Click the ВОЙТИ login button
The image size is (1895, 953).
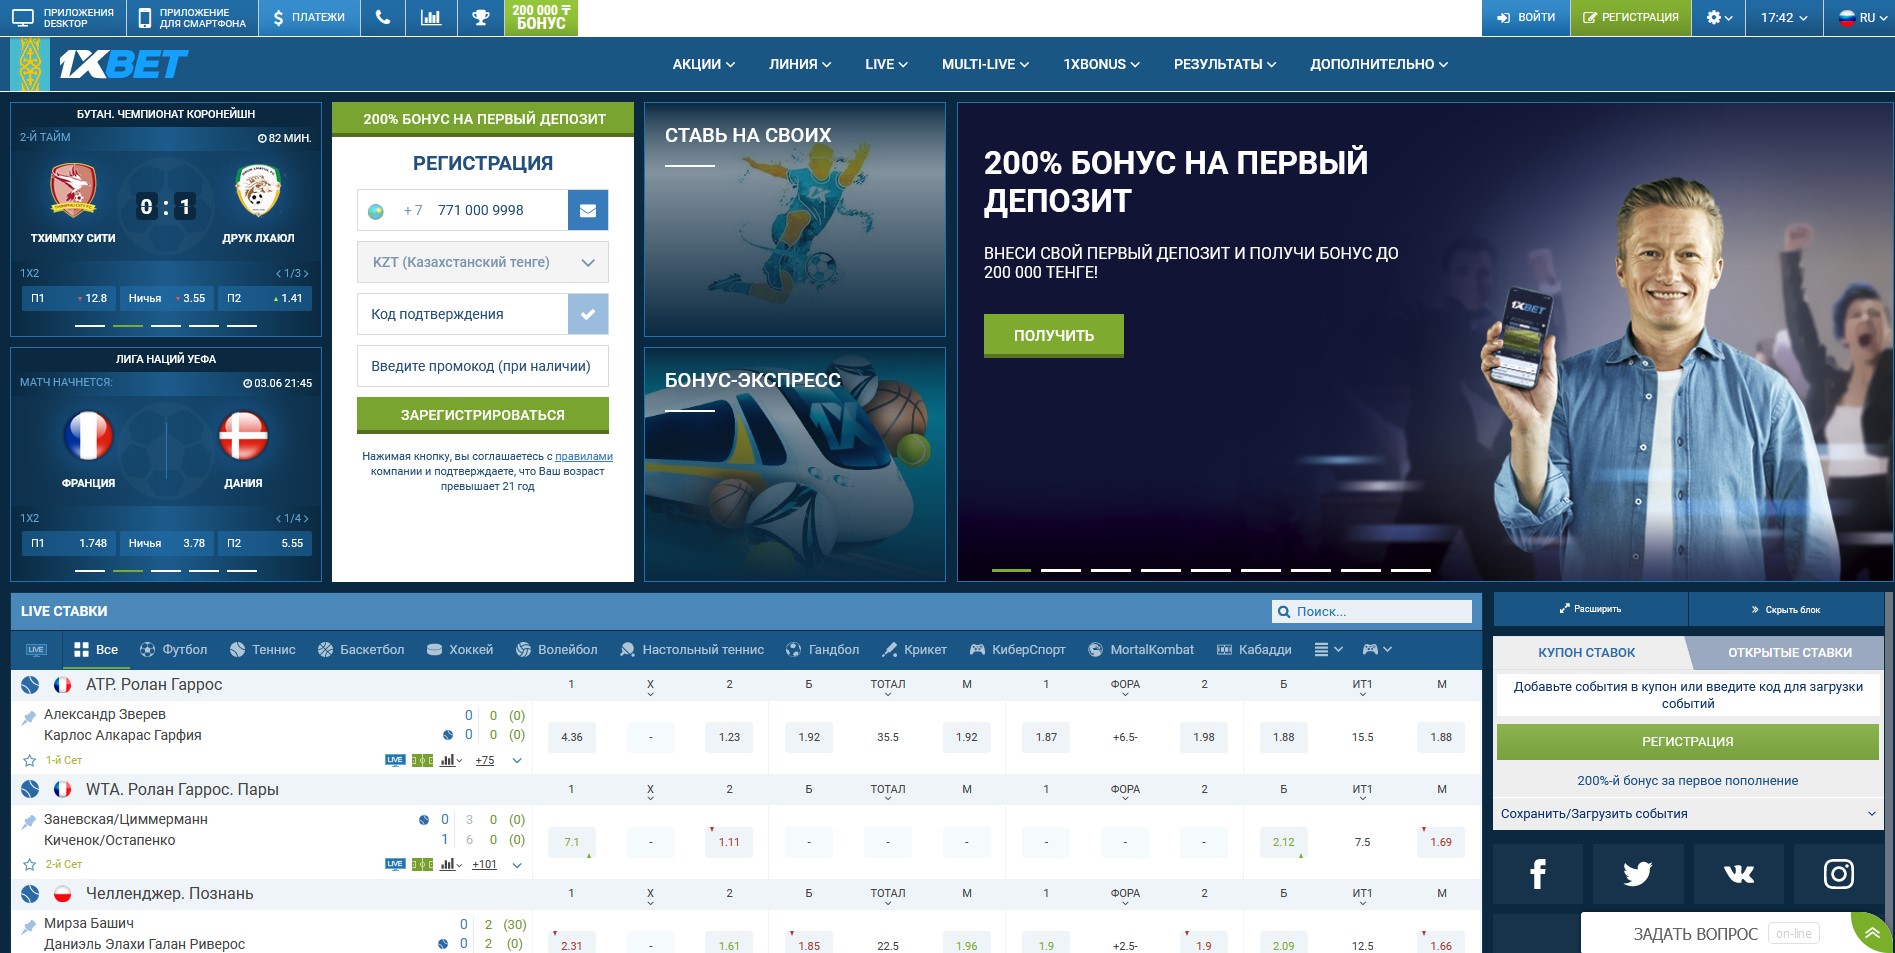click(1526, 17)
